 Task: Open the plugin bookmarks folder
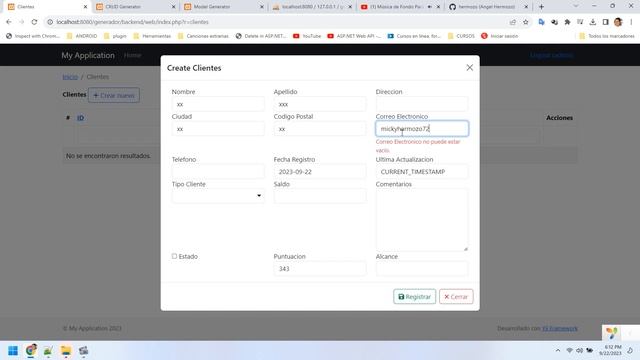point(115,36)
